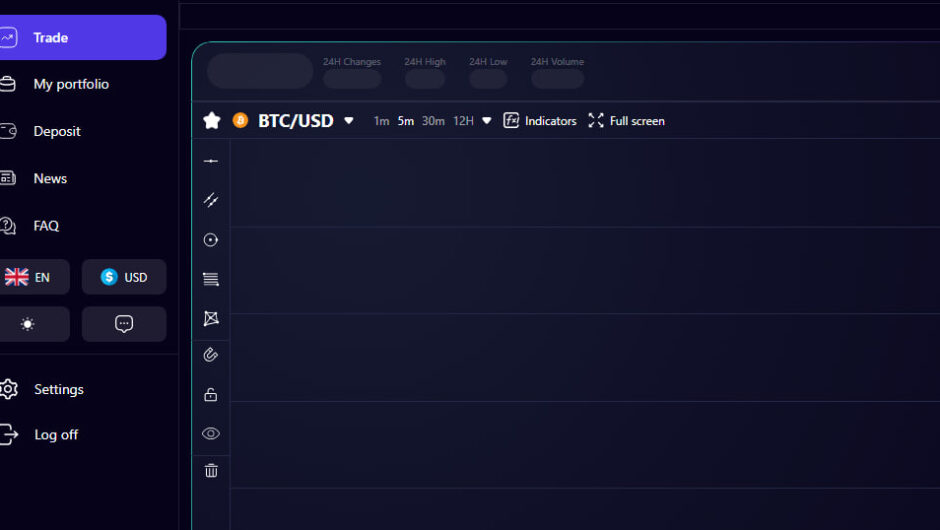Click the Indicators button
Screen dimensions: 940x530
click(x=540, y=121)
